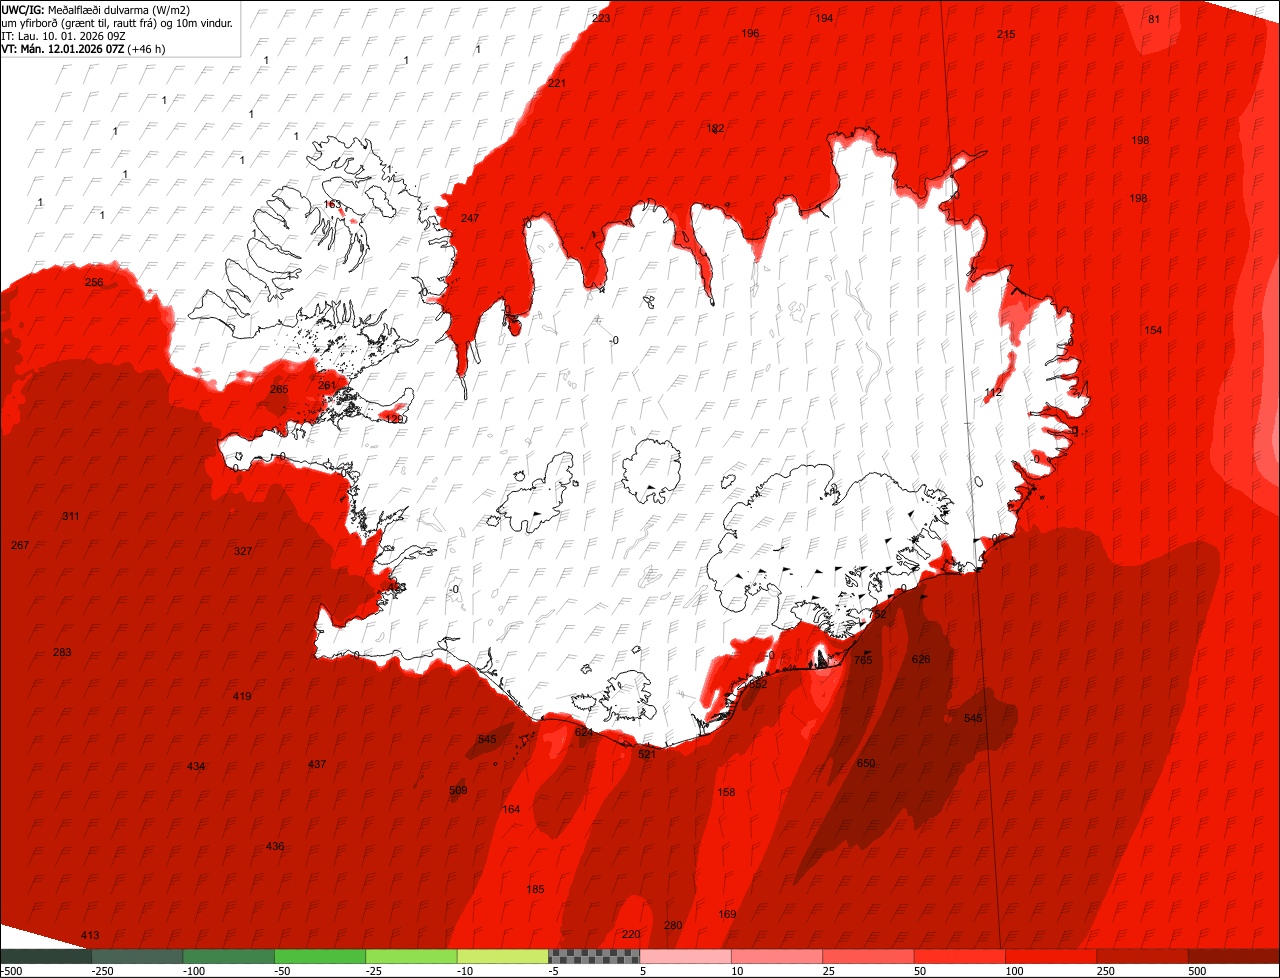The height and width of the screenshot is (978, 1280).
Task: Select the value 256 on the west side
Action: coord(94,283)
